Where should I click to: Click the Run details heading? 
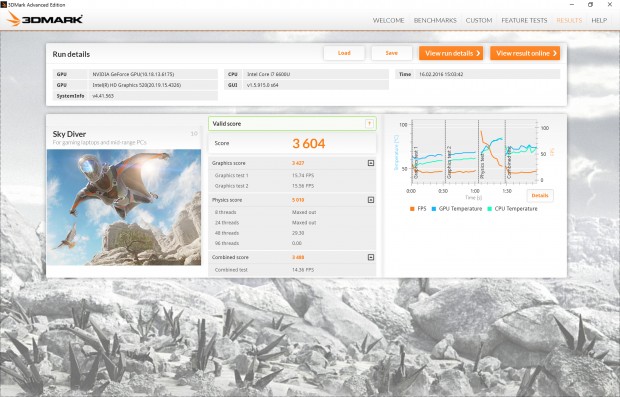click(71, 54)
